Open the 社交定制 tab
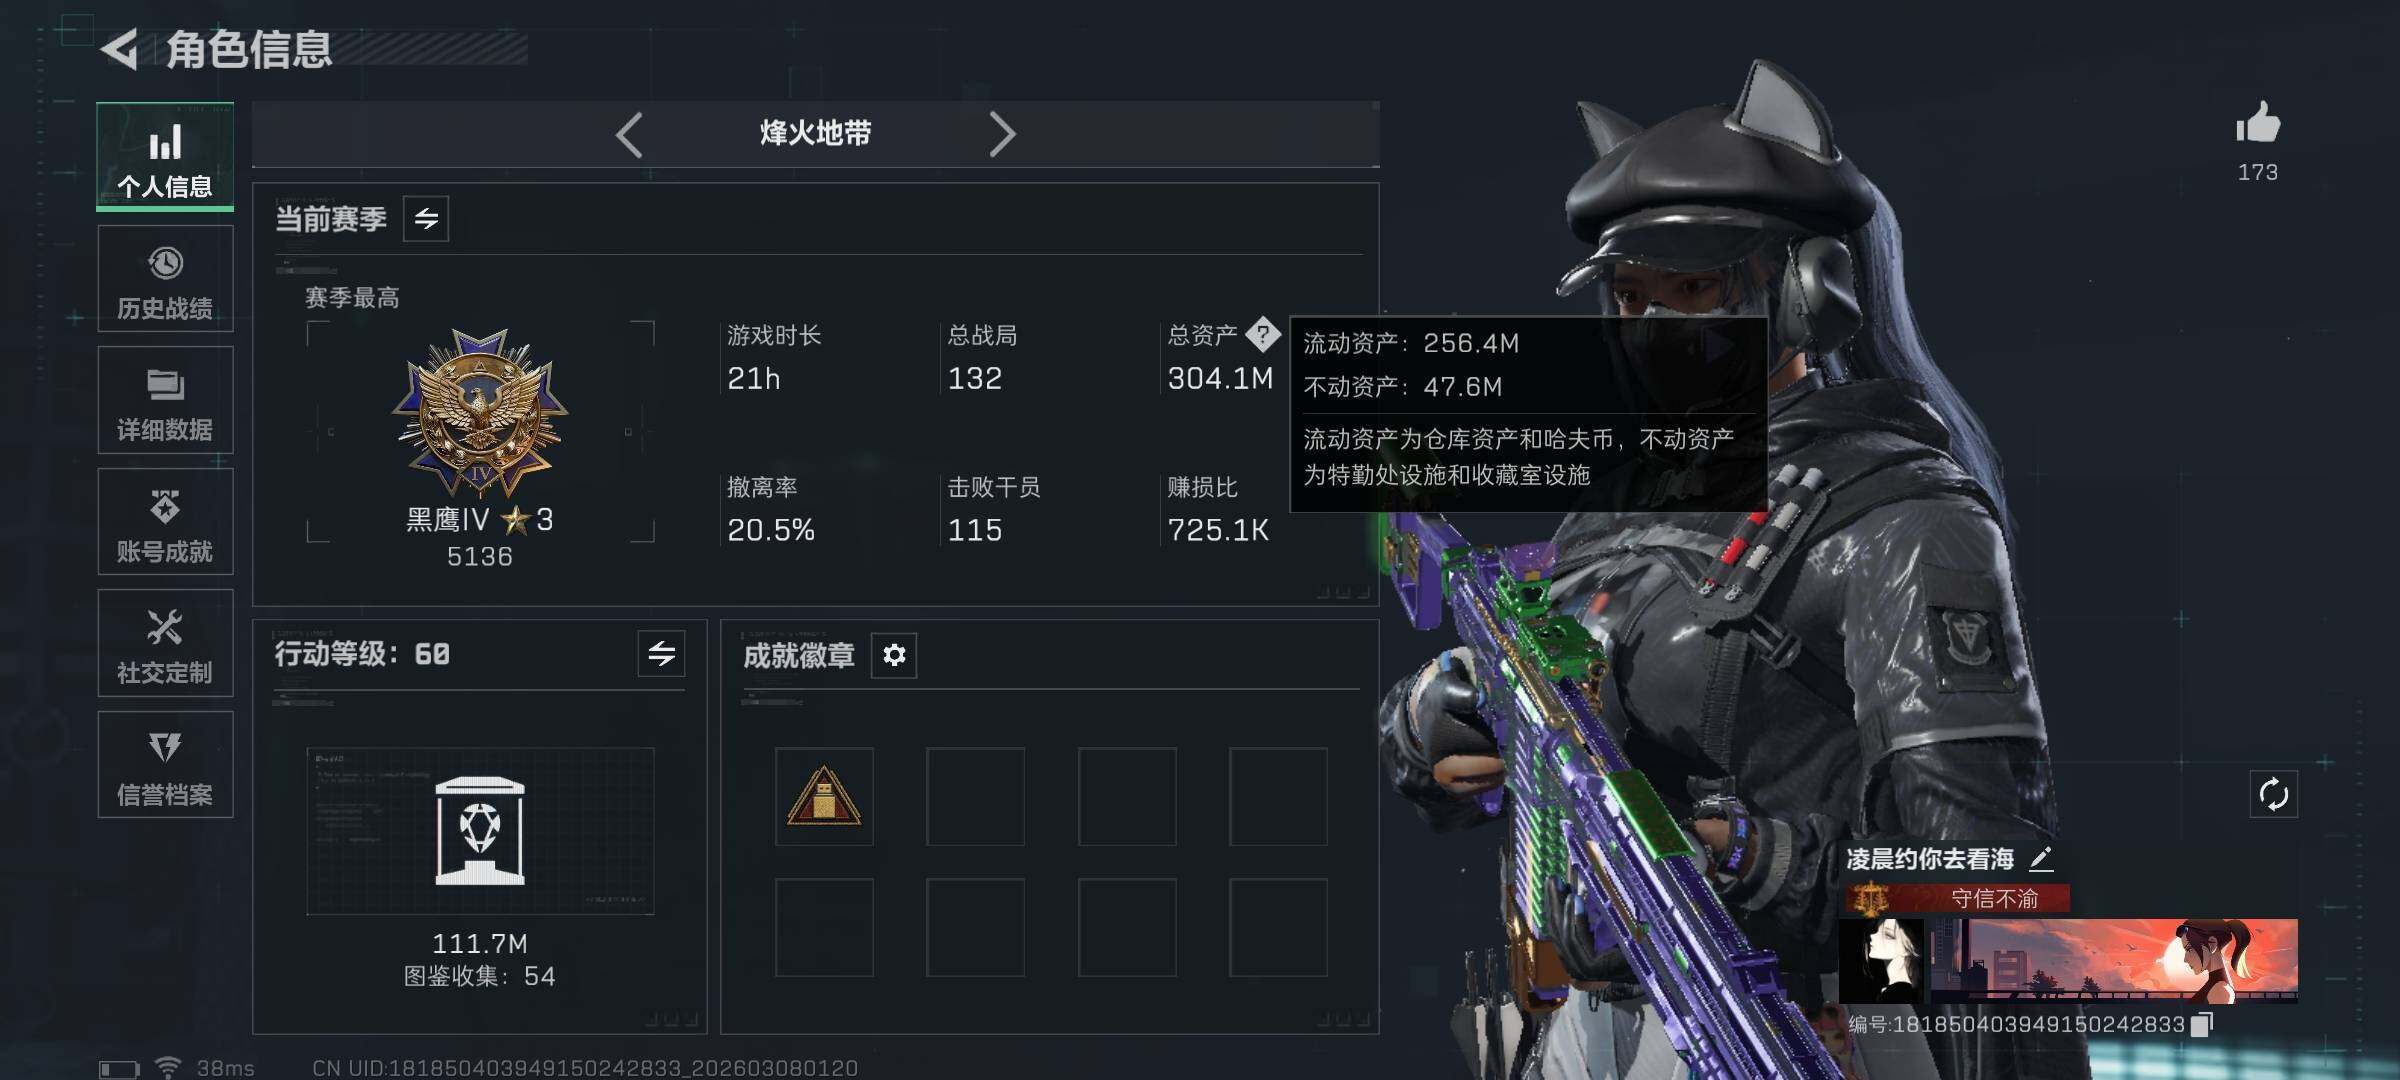Screen dimensions: 2400x1080 click(x=166, y=643)
